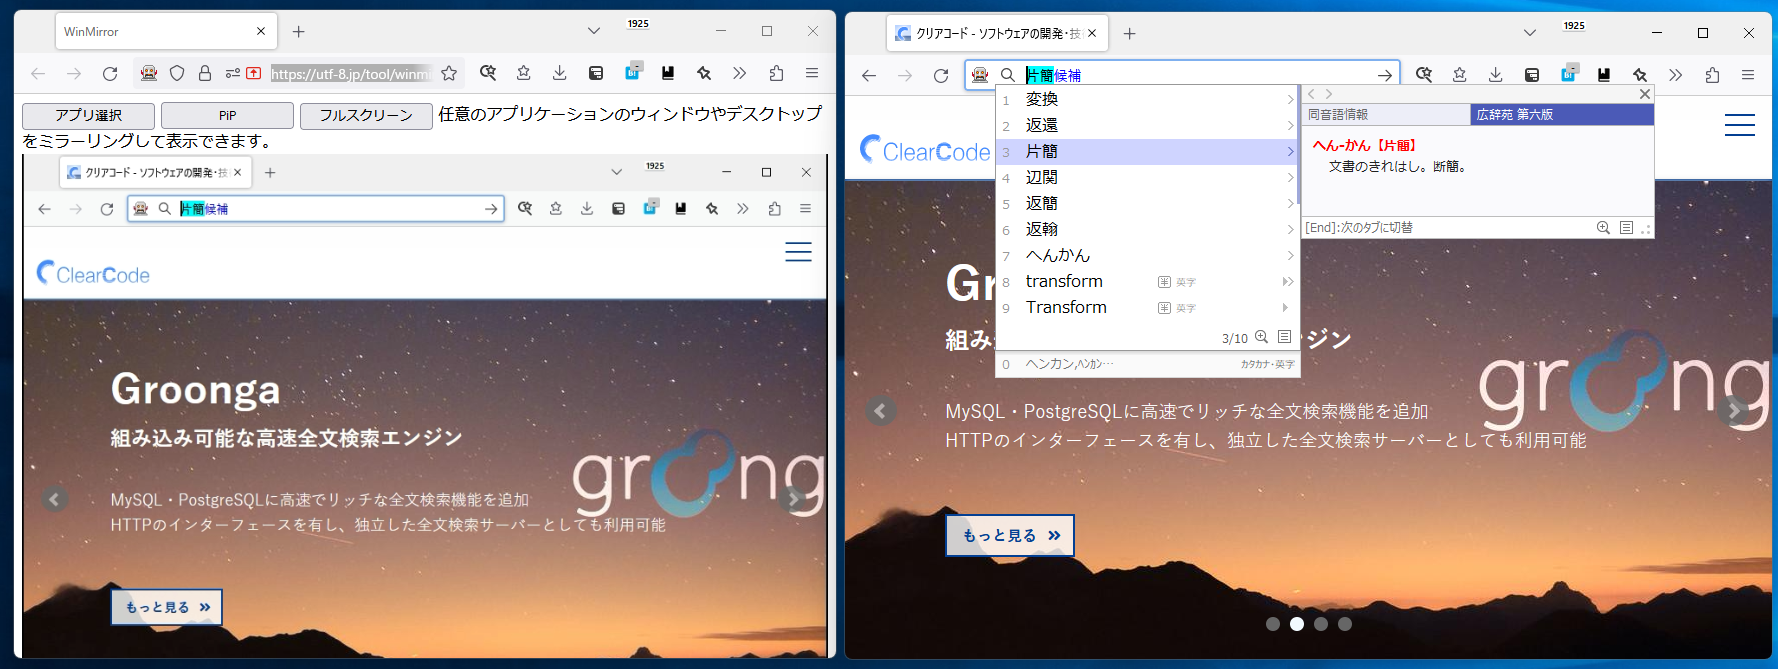
Task: Click the pin extension icon in WinMirror window toolbar
Action: (704, 73)
